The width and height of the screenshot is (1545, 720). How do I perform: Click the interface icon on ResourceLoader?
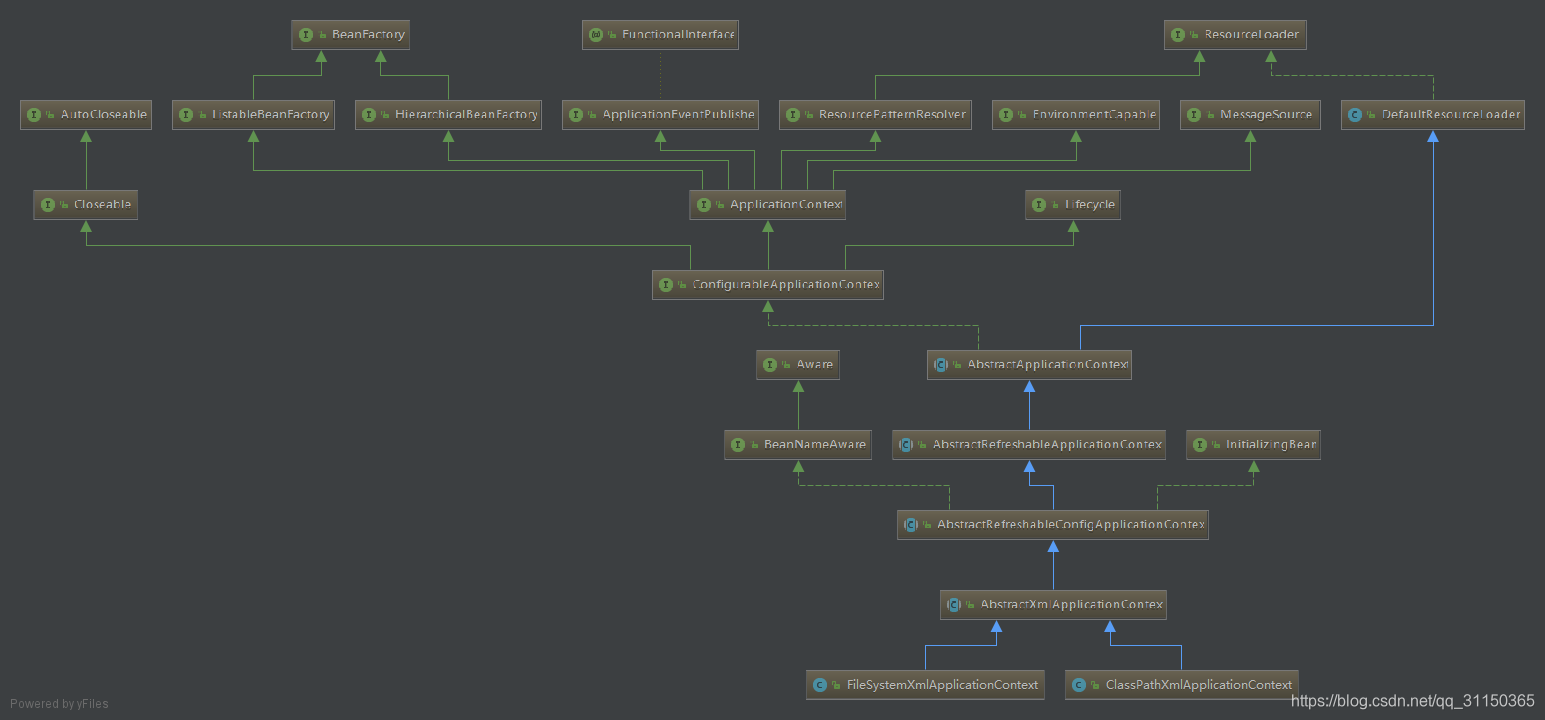click(x=1178, y=35)
